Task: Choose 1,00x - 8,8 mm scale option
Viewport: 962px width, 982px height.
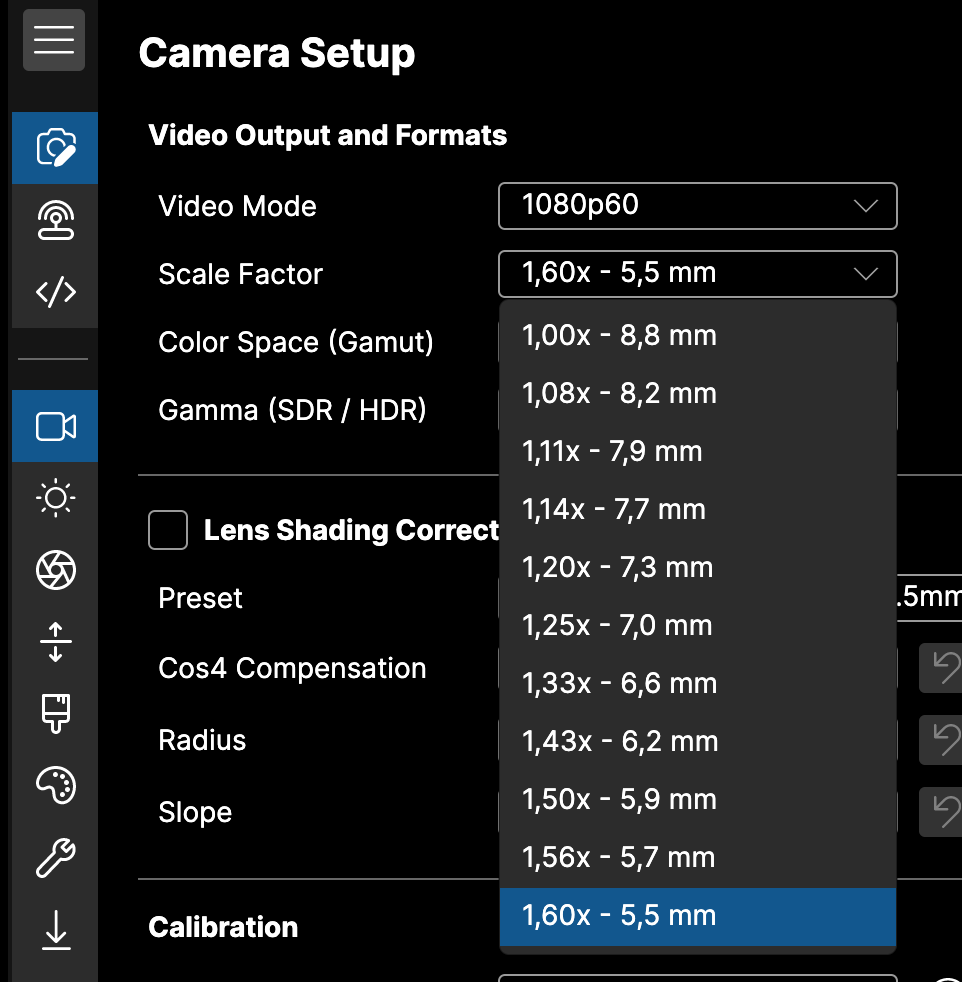Action: tap(697, 336)
